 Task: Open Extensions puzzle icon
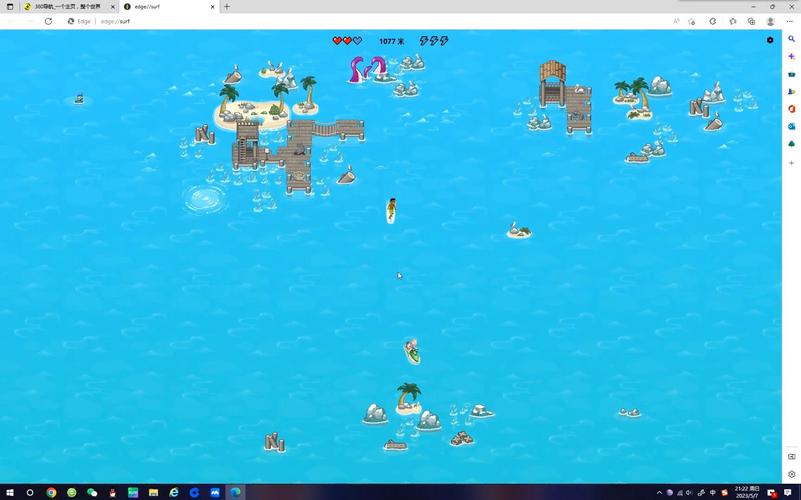point(733,21)
